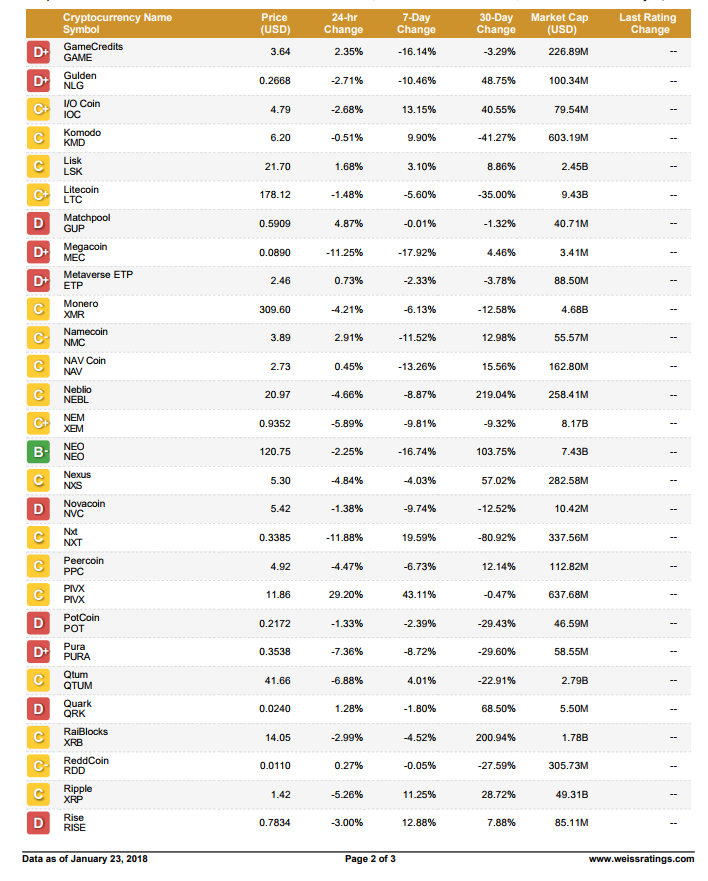Image resolution: width=708 pixels, height=881 pixels.
Task: Open the www.weissratings.com footer link
Action: [x=641, y=859]
